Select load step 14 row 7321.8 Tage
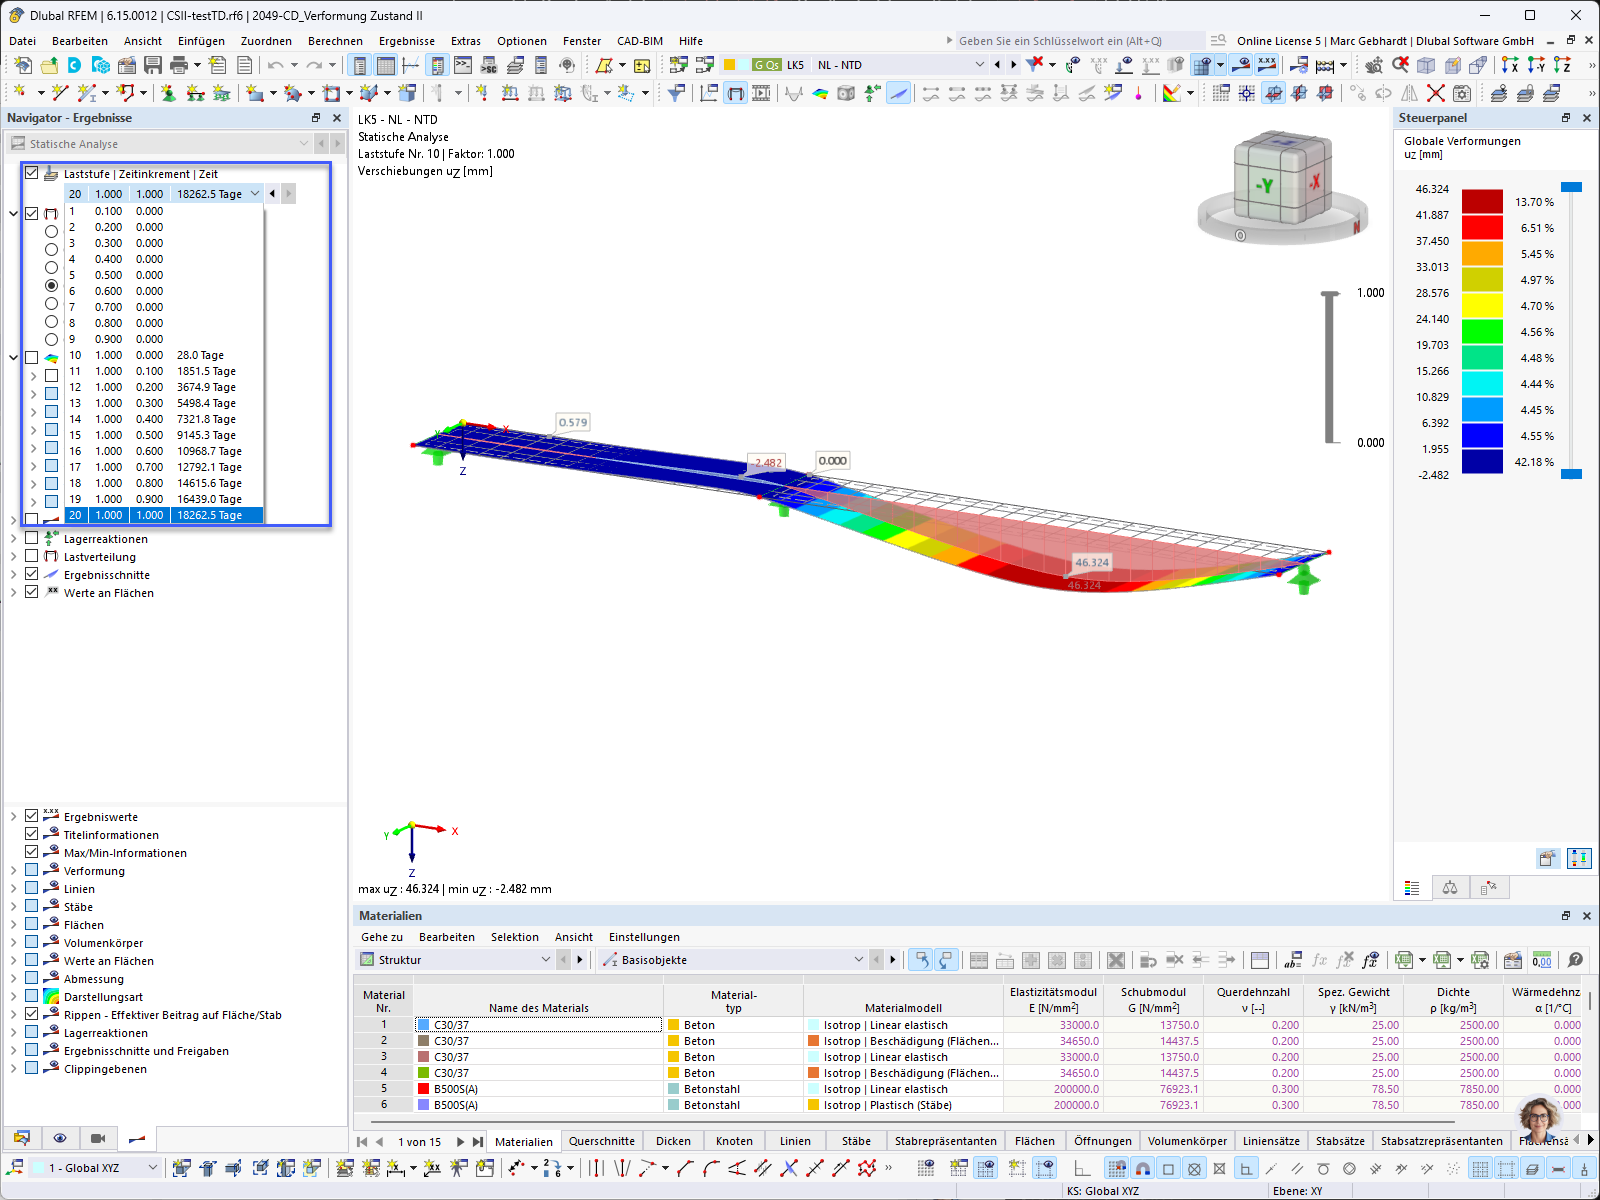 165,419
